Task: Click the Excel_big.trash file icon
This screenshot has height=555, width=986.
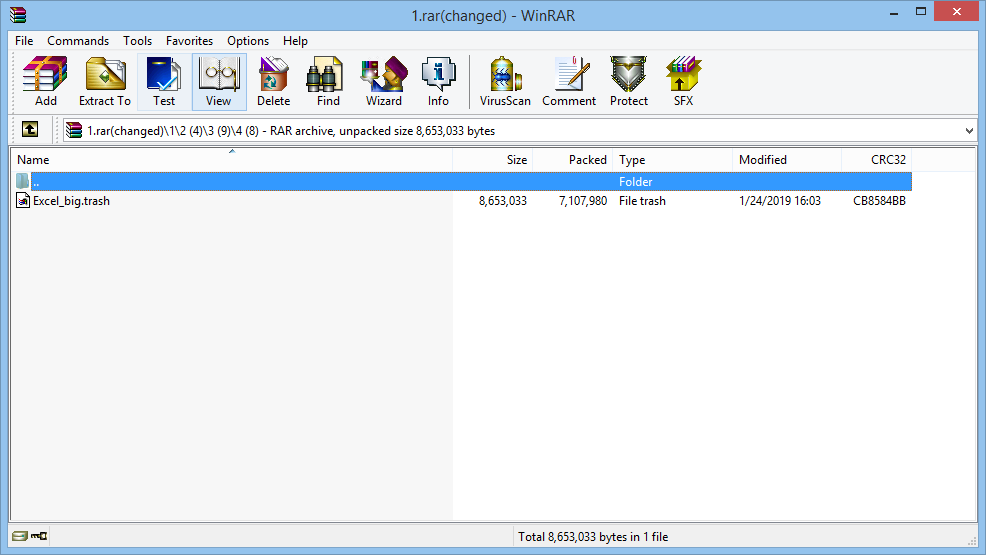Action: coord(23,201)
